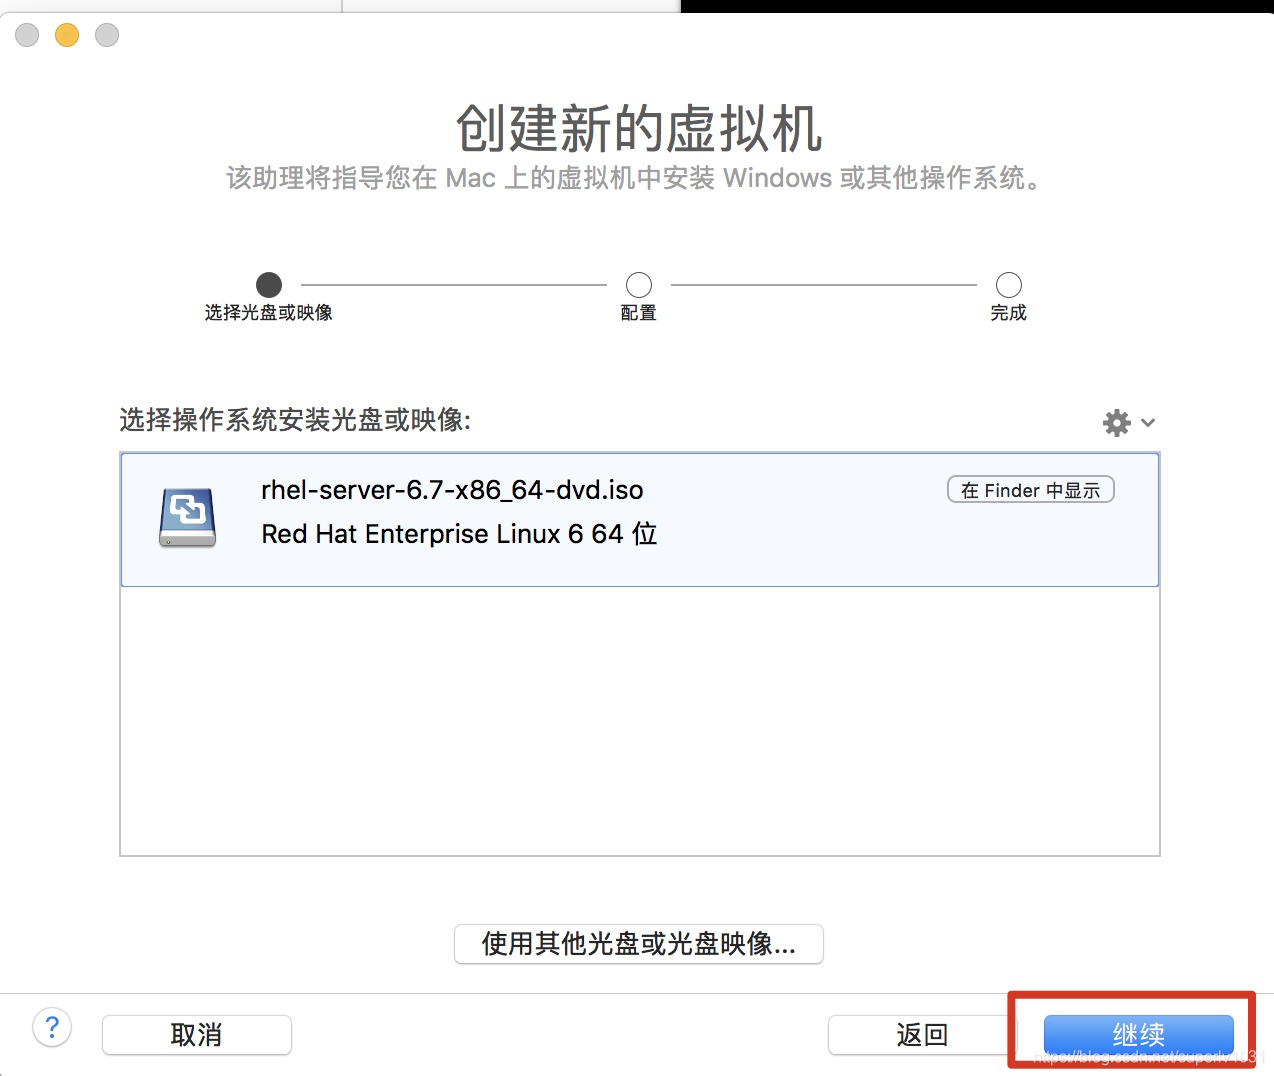Click the Continue (继续) button
The image size is (1274, 1076).
[1138, 1034]
